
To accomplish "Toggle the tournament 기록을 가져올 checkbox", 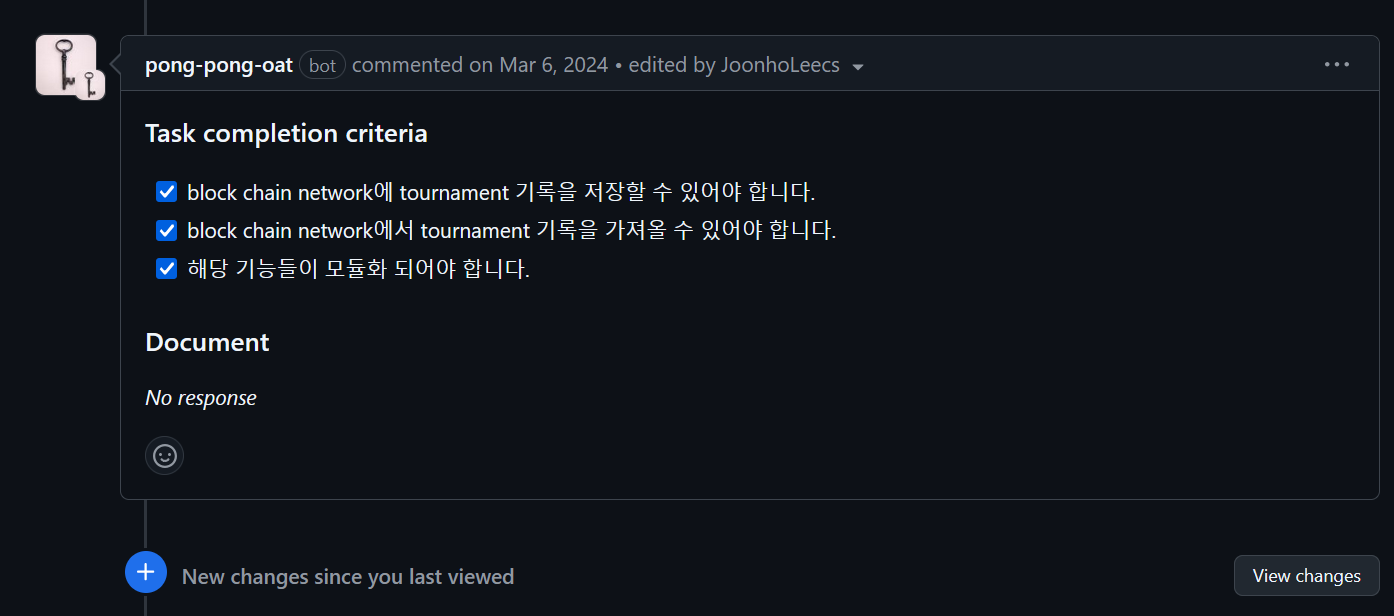I will click(x=167, y=231).
